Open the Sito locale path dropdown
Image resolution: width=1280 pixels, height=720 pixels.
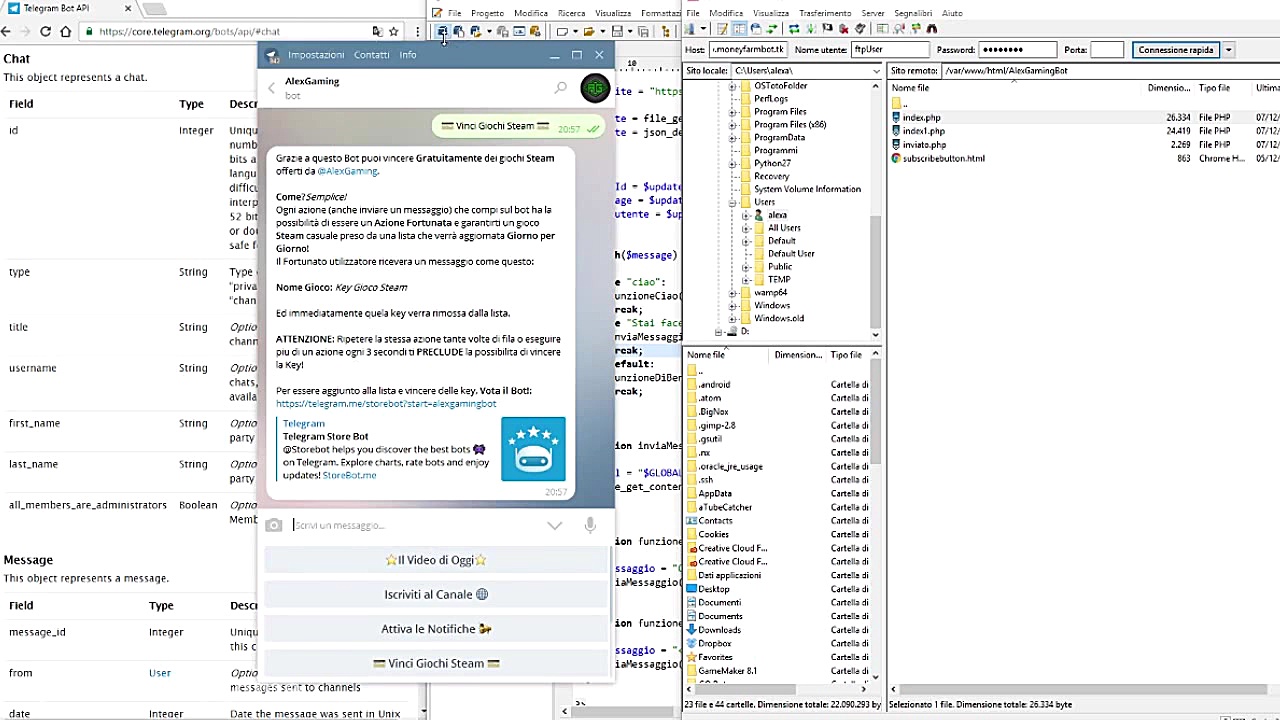pyautogui.click(x=876, y=71)
